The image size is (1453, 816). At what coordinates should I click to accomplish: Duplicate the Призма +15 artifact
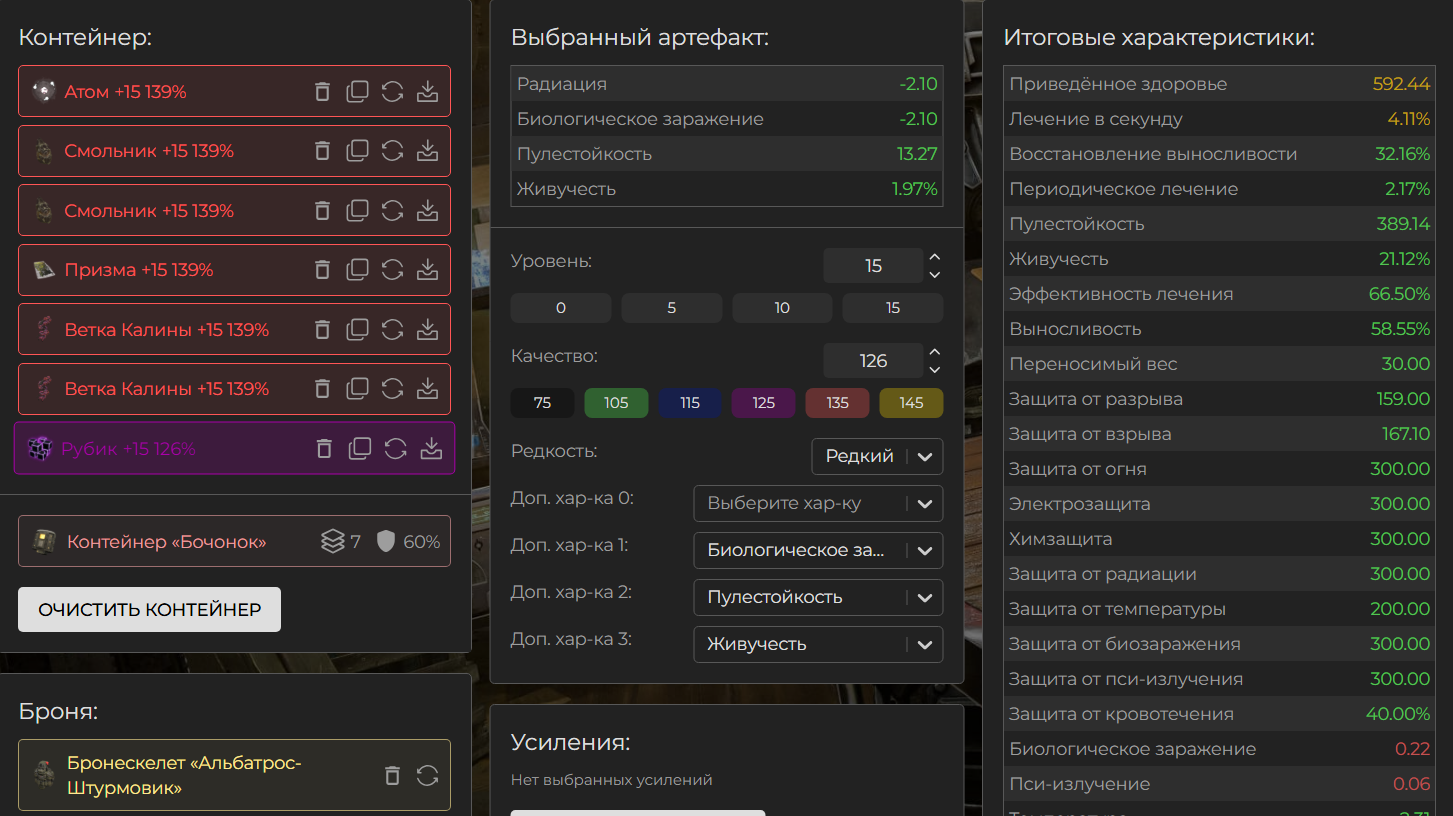(357, 270)
